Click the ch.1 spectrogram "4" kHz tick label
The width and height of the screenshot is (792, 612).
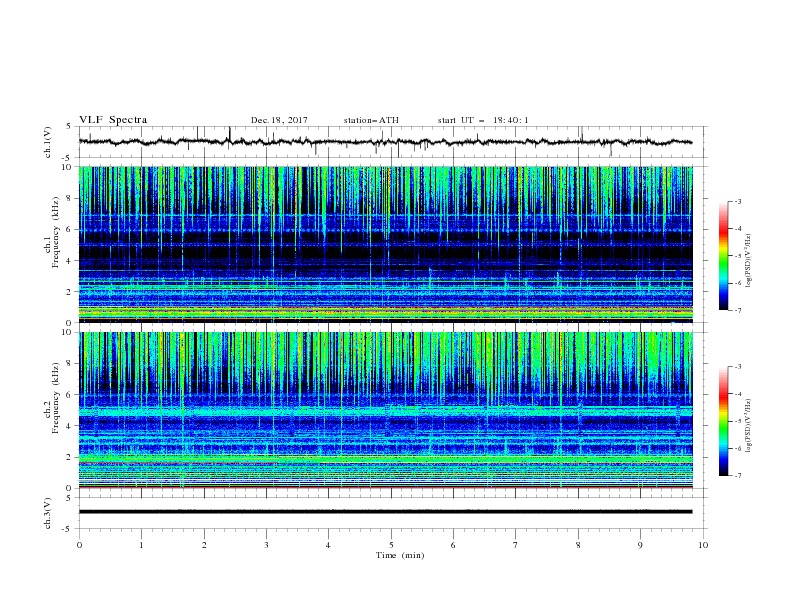click(70, 261)
